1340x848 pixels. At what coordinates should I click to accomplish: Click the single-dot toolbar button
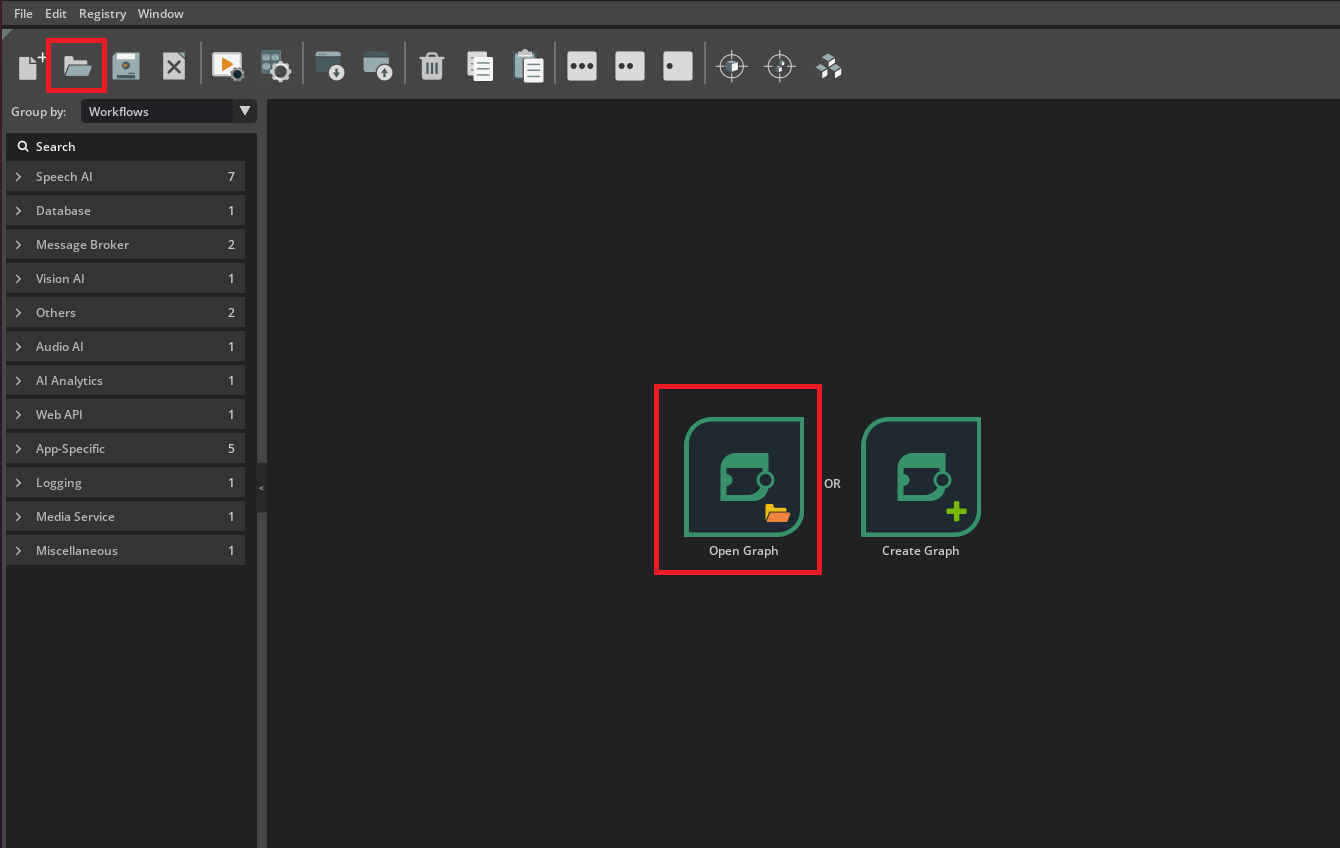click(x=677, y=67)
